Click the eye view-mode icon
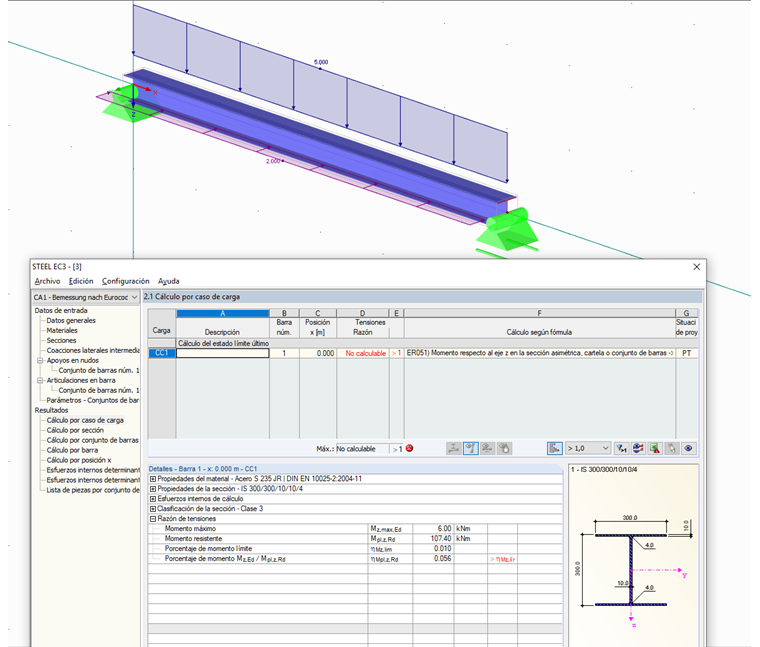760x647 pixels. [x=688, y=448]
